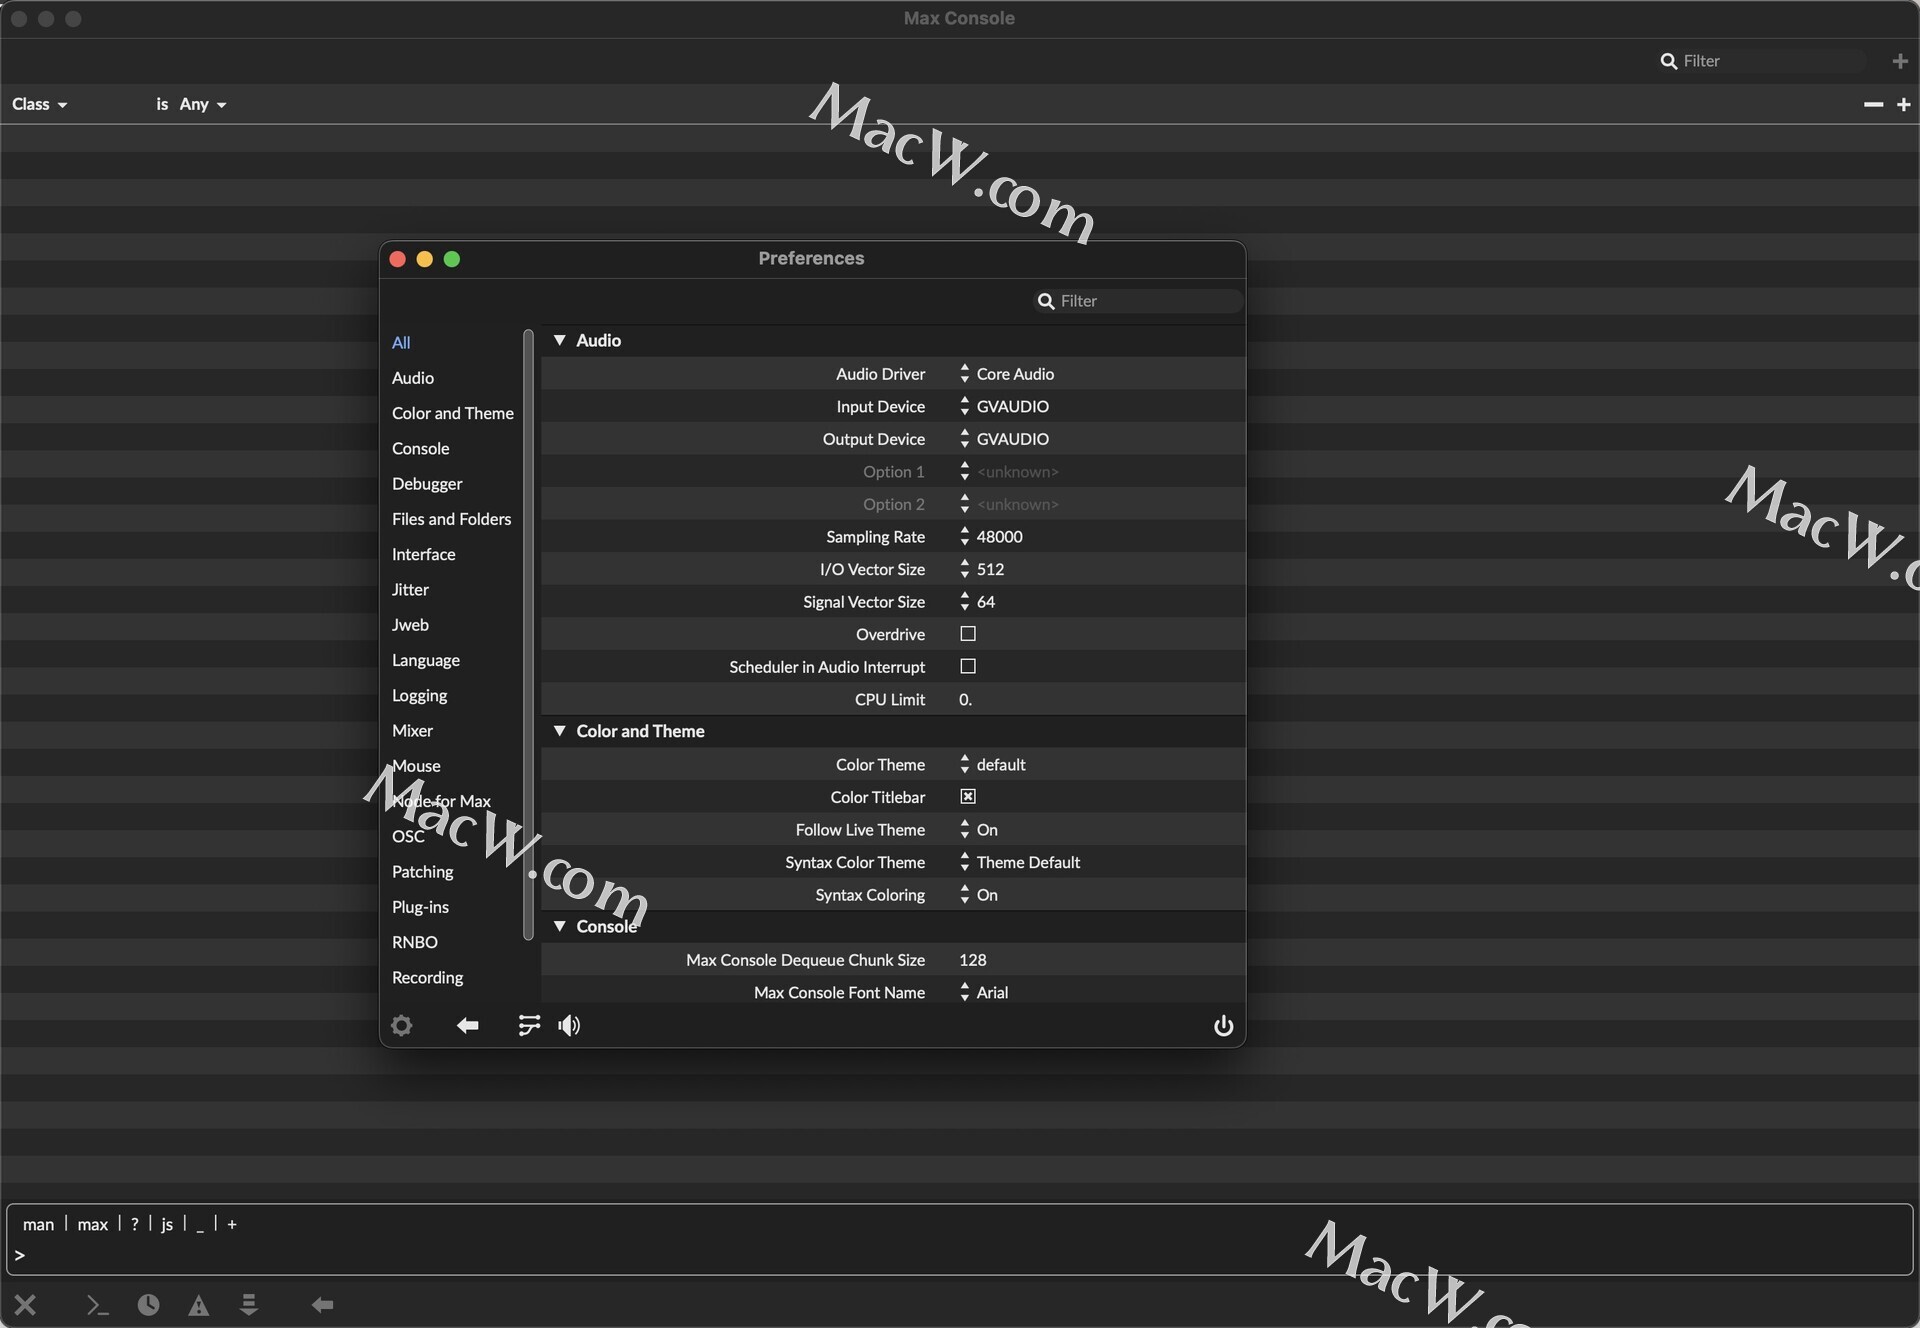Open the Signal Vector Size dropdown

point(977,602)
